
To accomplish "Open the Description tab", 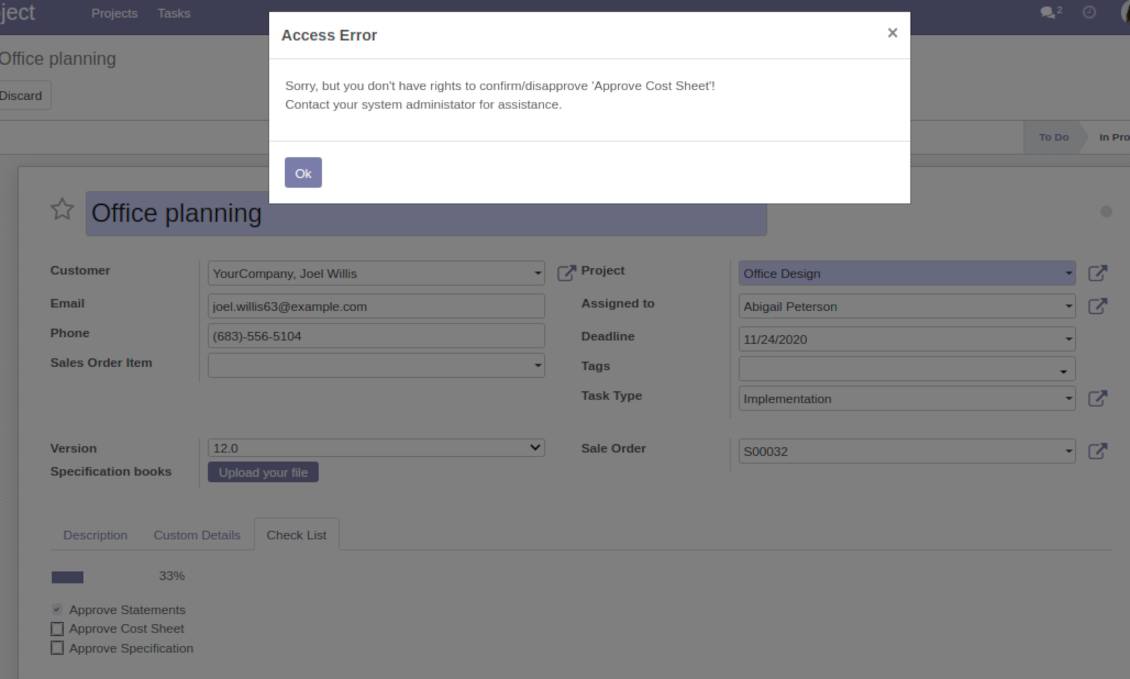I will tap(95, 535).
